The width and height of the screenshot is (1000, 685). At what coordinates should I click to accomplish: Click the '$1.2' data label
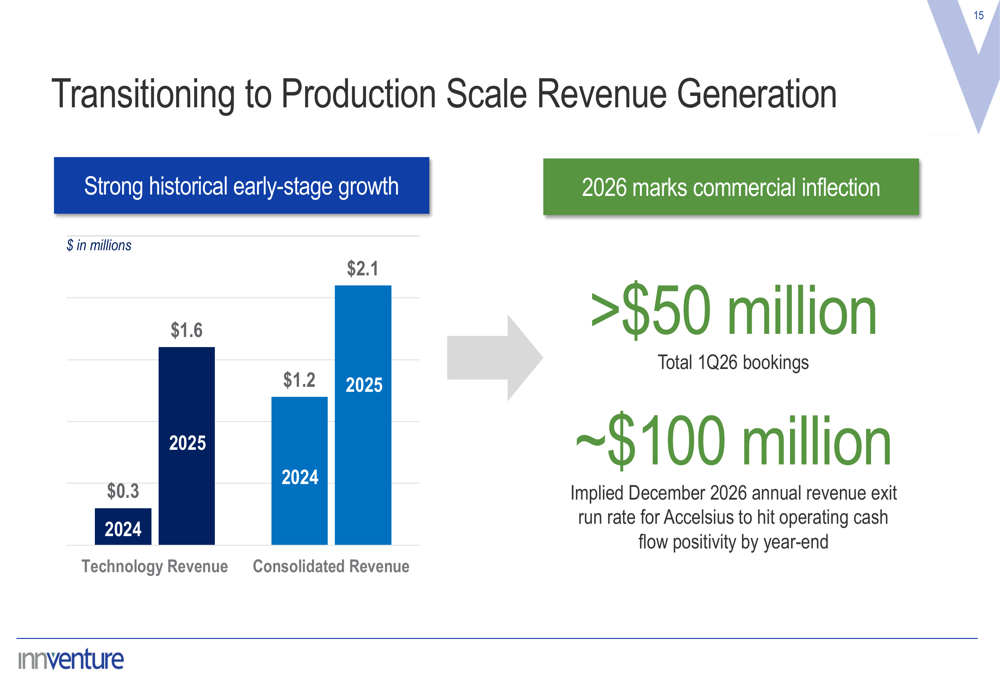click(299, 381)
